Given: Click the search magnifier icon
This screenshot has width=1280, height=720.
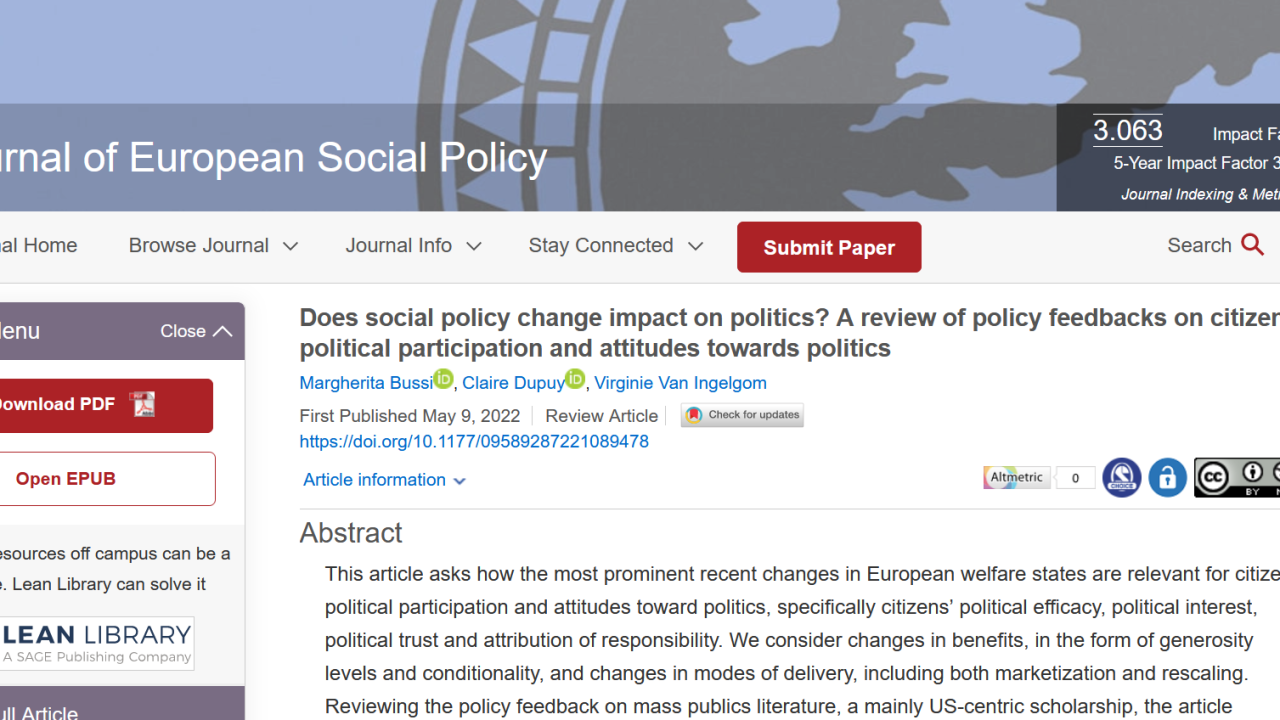Looking at the screenshot, I should (1252, 245).
